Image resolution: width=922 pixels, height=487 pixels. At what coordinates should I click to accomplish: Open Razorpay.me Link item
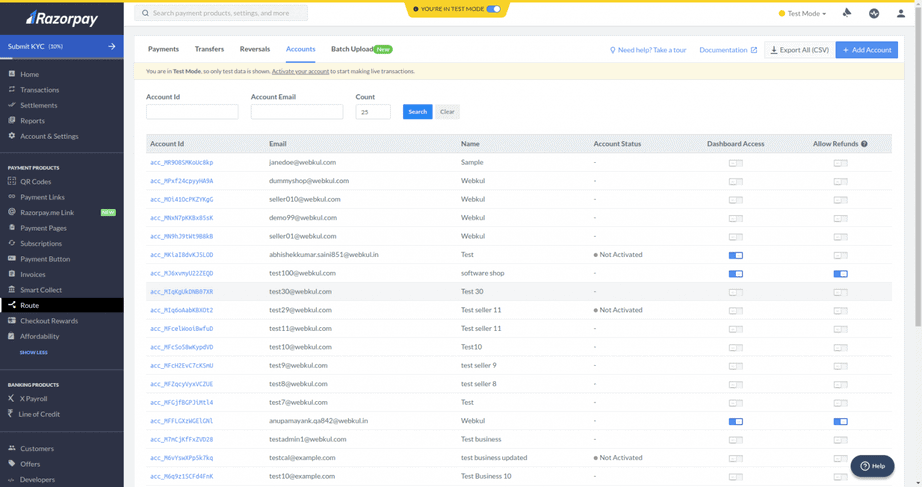(x=47, y=212)
